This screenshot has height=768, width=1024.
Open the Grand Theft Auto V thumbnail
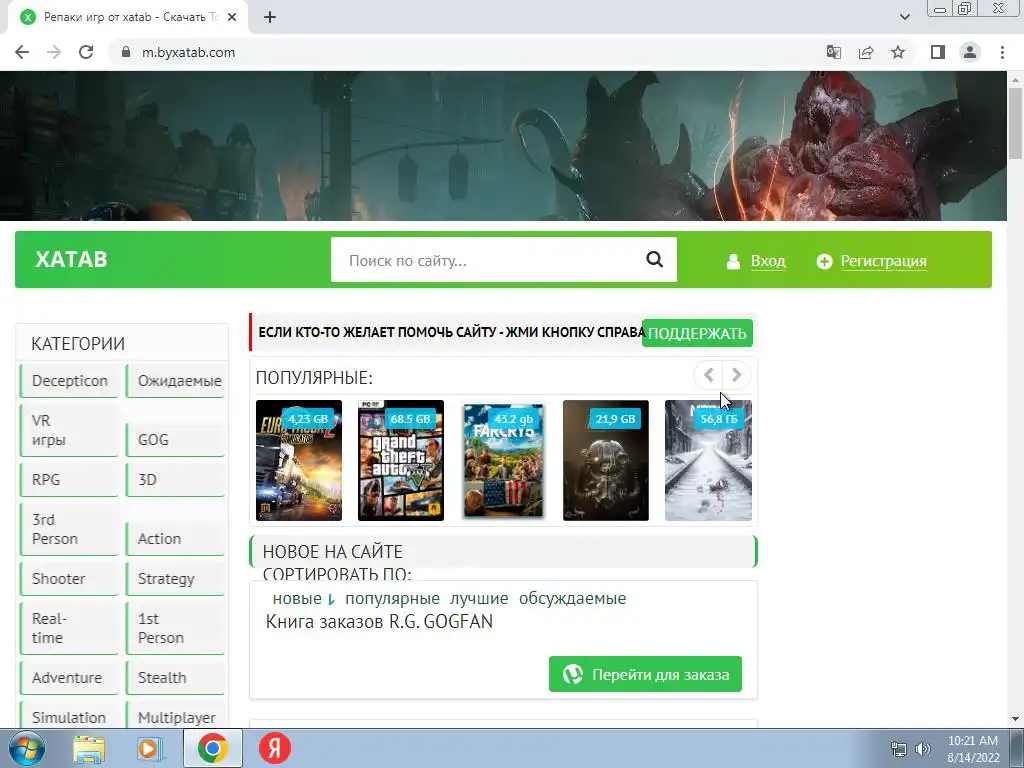(401, 460)
